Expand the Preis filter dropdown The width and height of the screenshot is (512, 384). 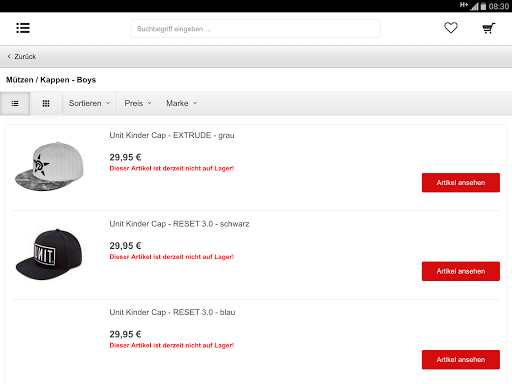pyautogui.click(x=138, y=104)
